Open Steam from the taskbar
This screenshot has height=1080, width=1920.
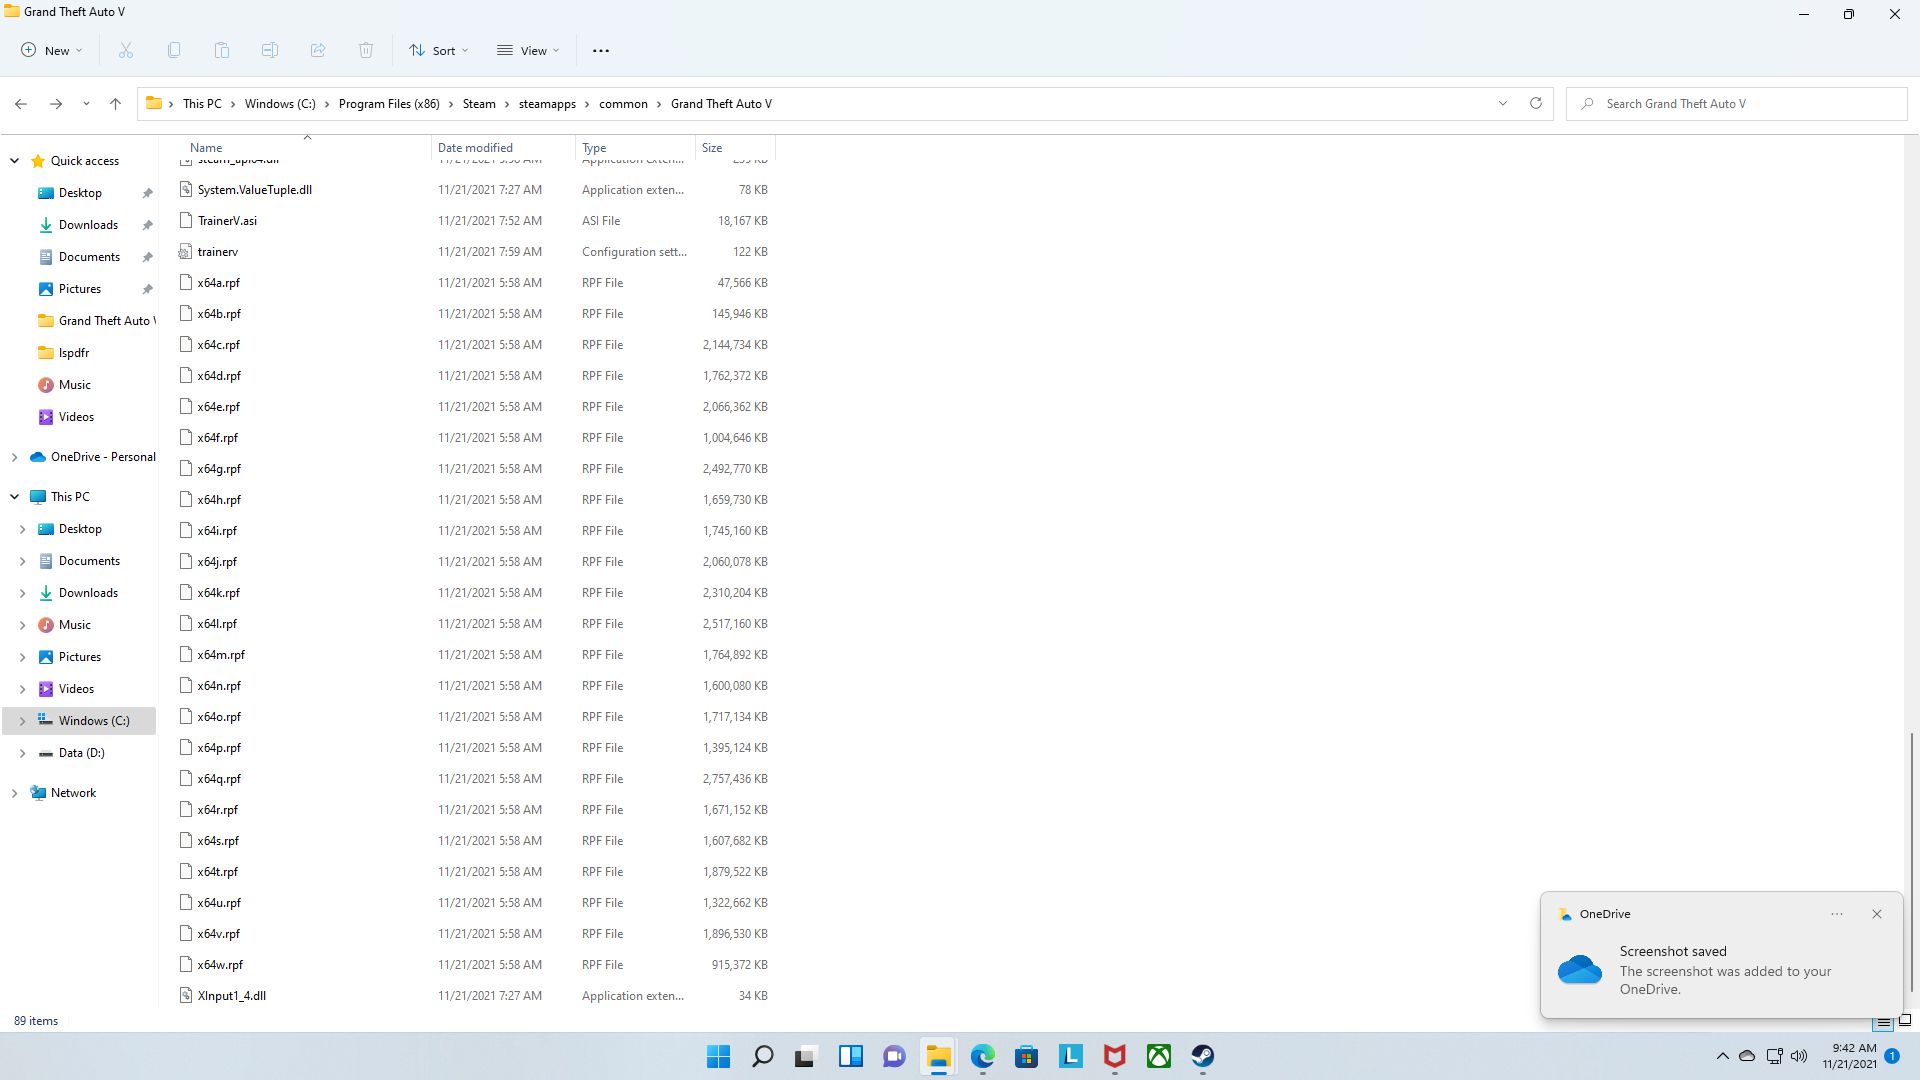(1202, 1056)
